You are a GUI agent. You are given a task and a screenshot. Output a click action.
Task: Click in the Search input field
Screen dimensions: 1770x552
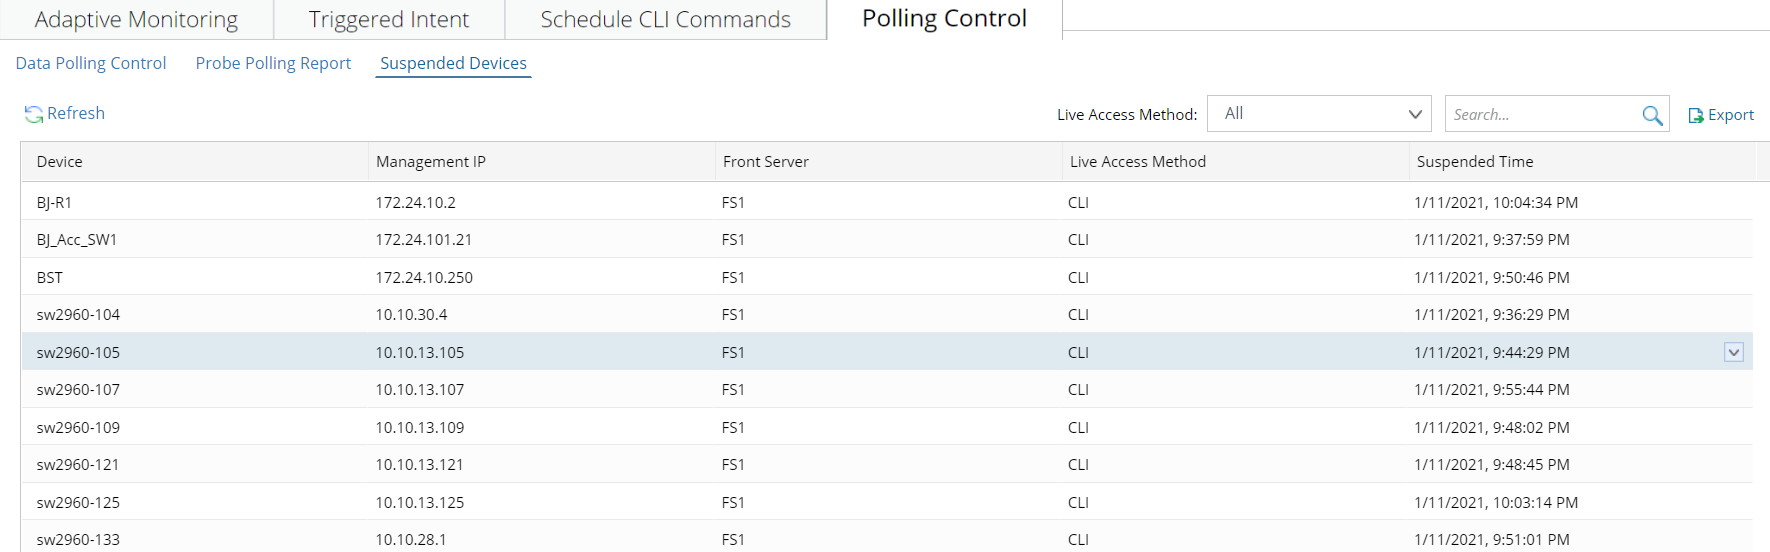[1540, 115]
